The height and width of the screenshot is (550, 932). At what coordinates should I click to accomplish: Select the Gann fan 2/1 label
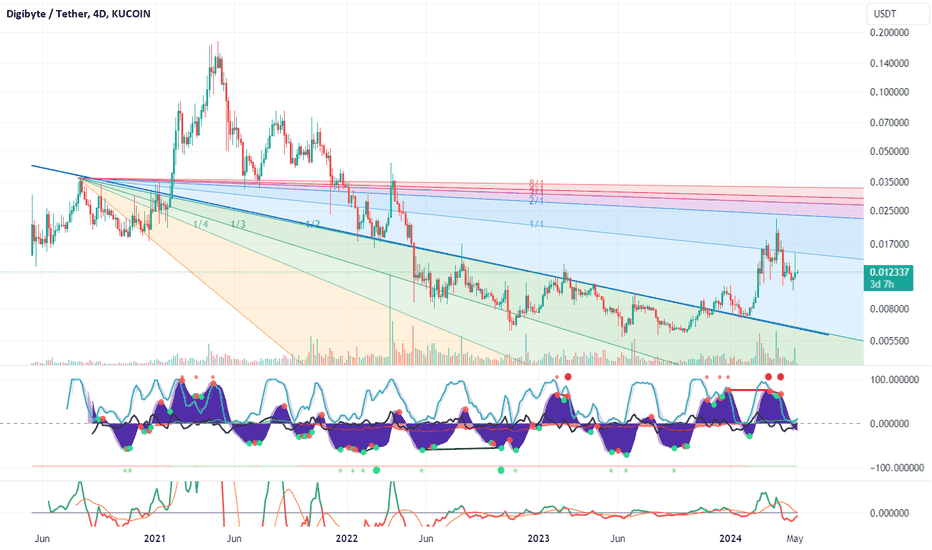pos(537,202)
